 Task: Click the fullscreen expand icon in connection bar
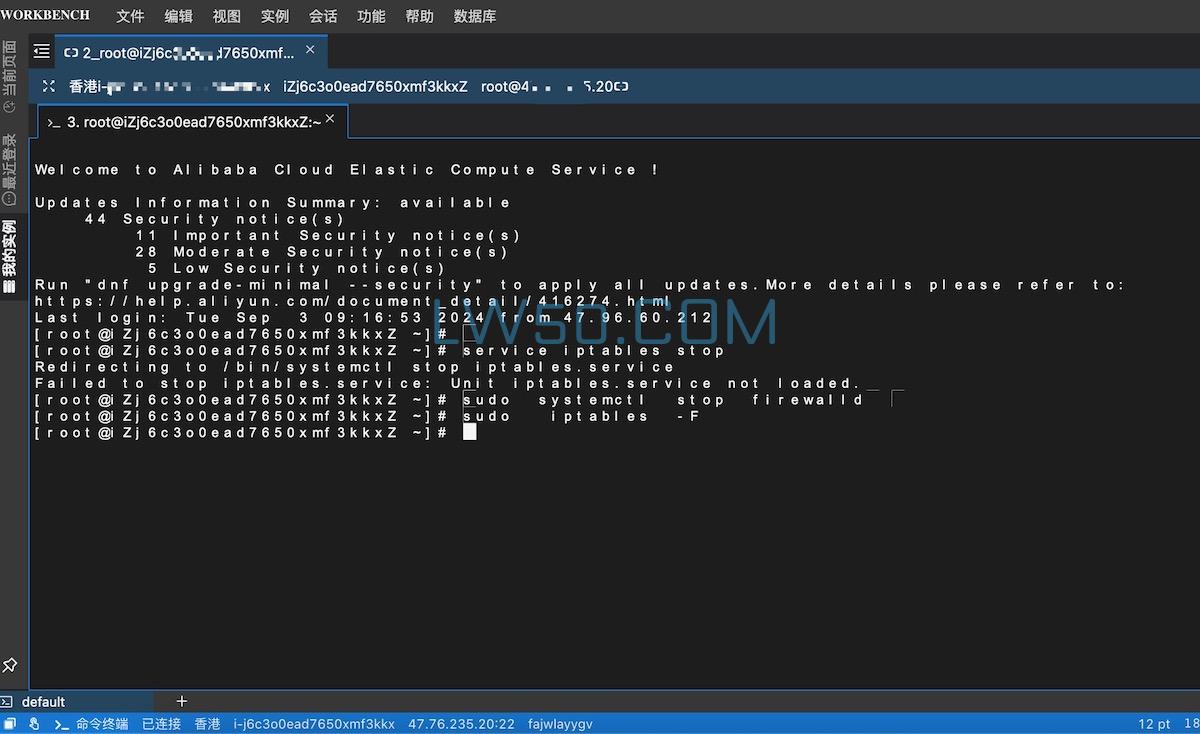tap(49, 87)
